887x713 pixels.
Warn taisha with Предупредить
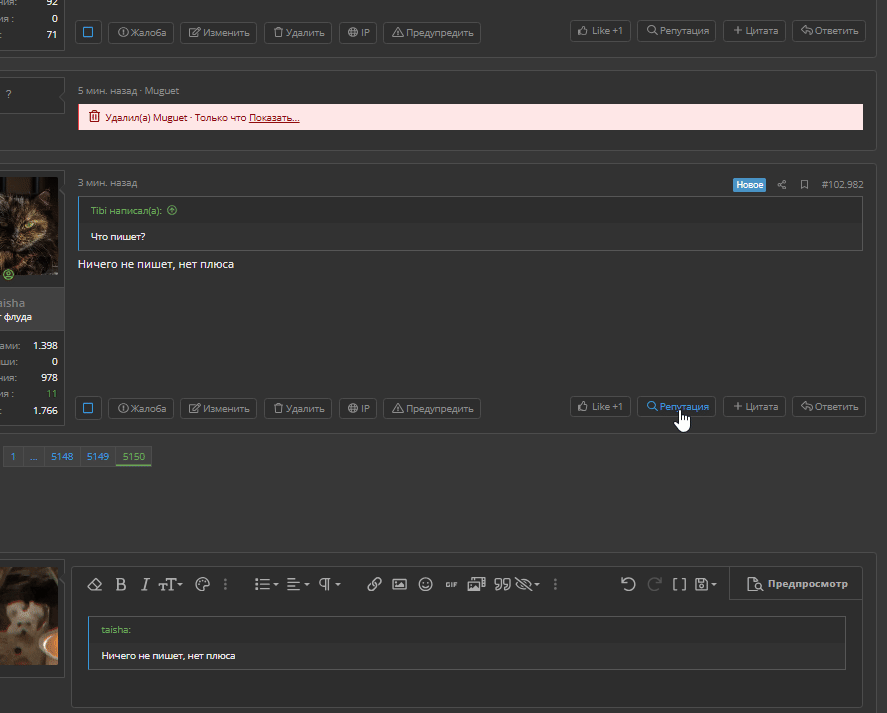click(x=432, y=408)
